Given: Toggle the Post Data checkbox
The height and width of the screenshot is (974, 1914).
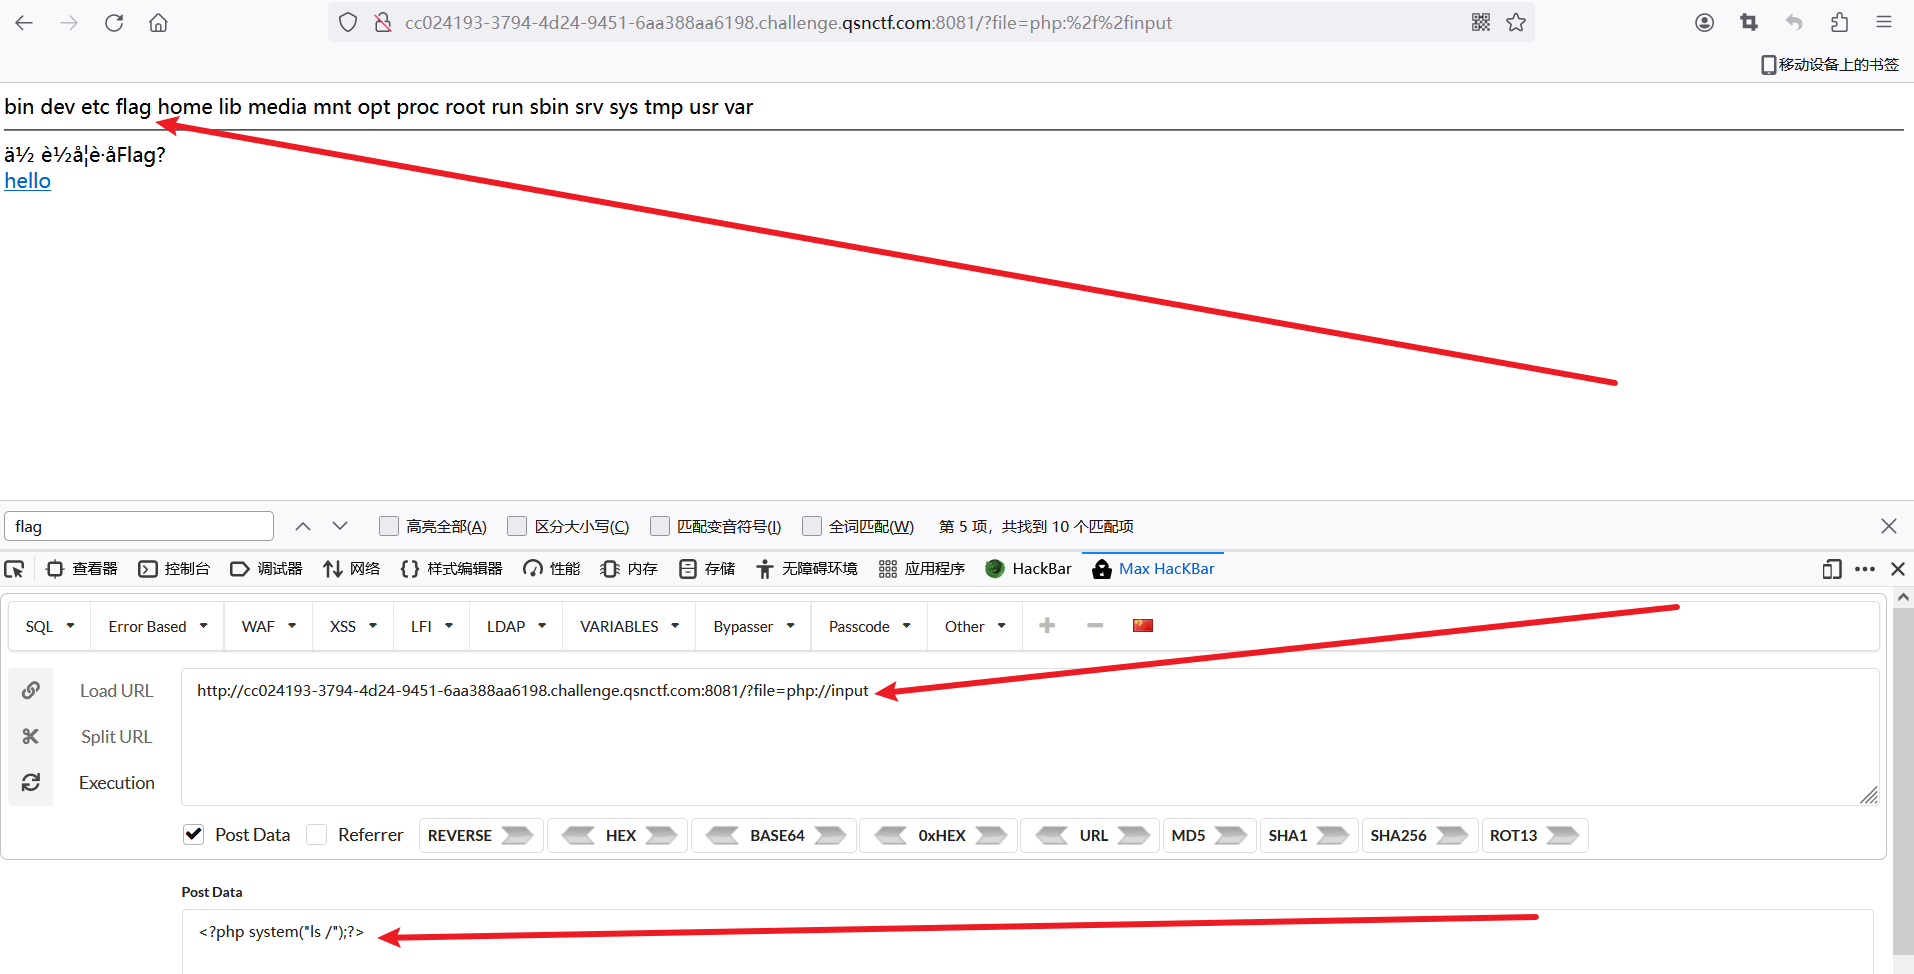Looking at the screenshot, I should (192, 834).
